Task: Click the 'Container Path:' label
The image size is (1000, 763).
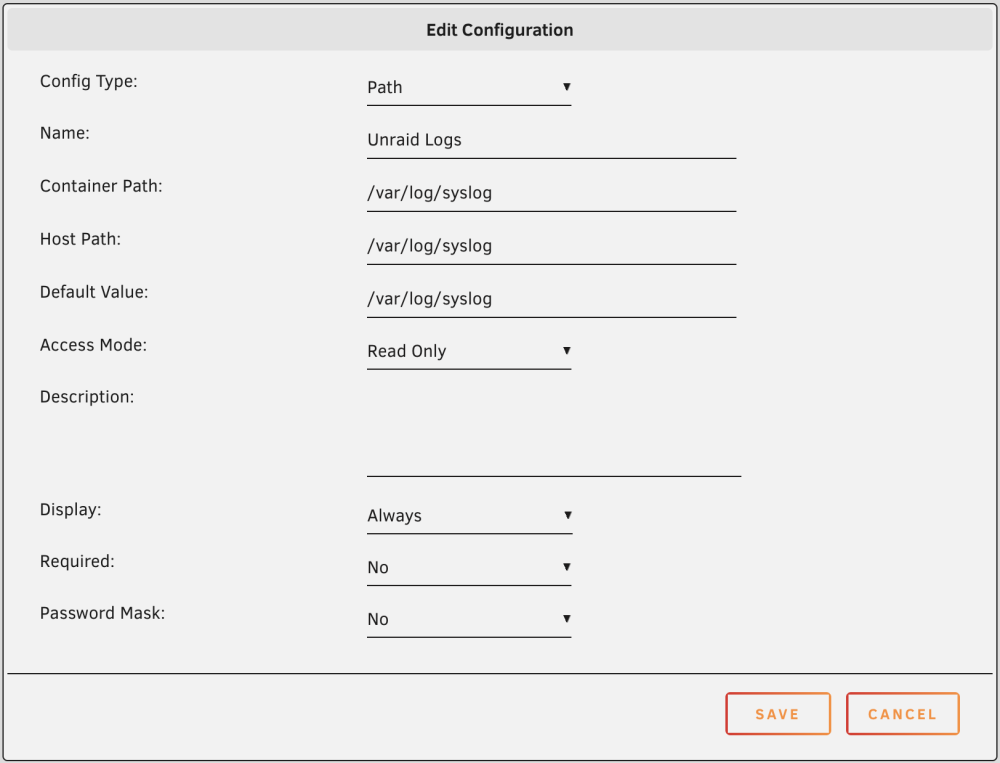Action: click(101, 186)
